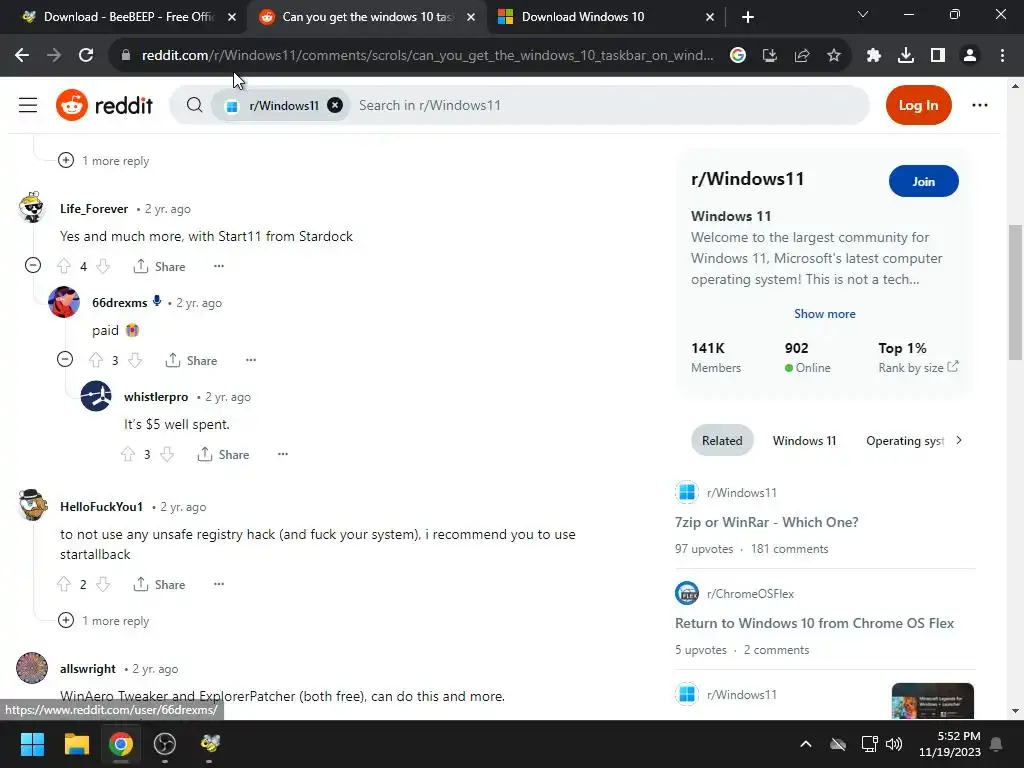Open the r/ChromeOSFlex community link

(x=750, y=594)
